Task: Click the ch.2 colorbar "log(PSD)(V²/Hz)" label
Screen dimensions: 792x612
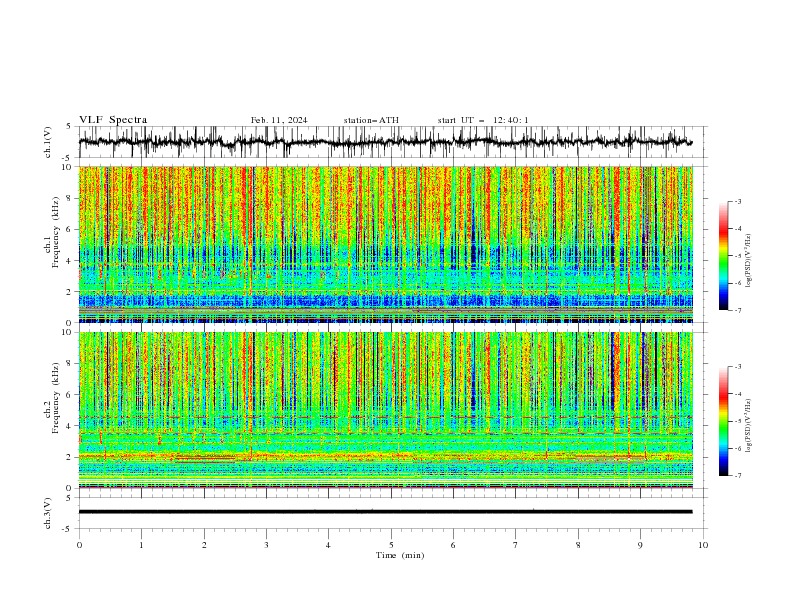Action: coord(749,425)
